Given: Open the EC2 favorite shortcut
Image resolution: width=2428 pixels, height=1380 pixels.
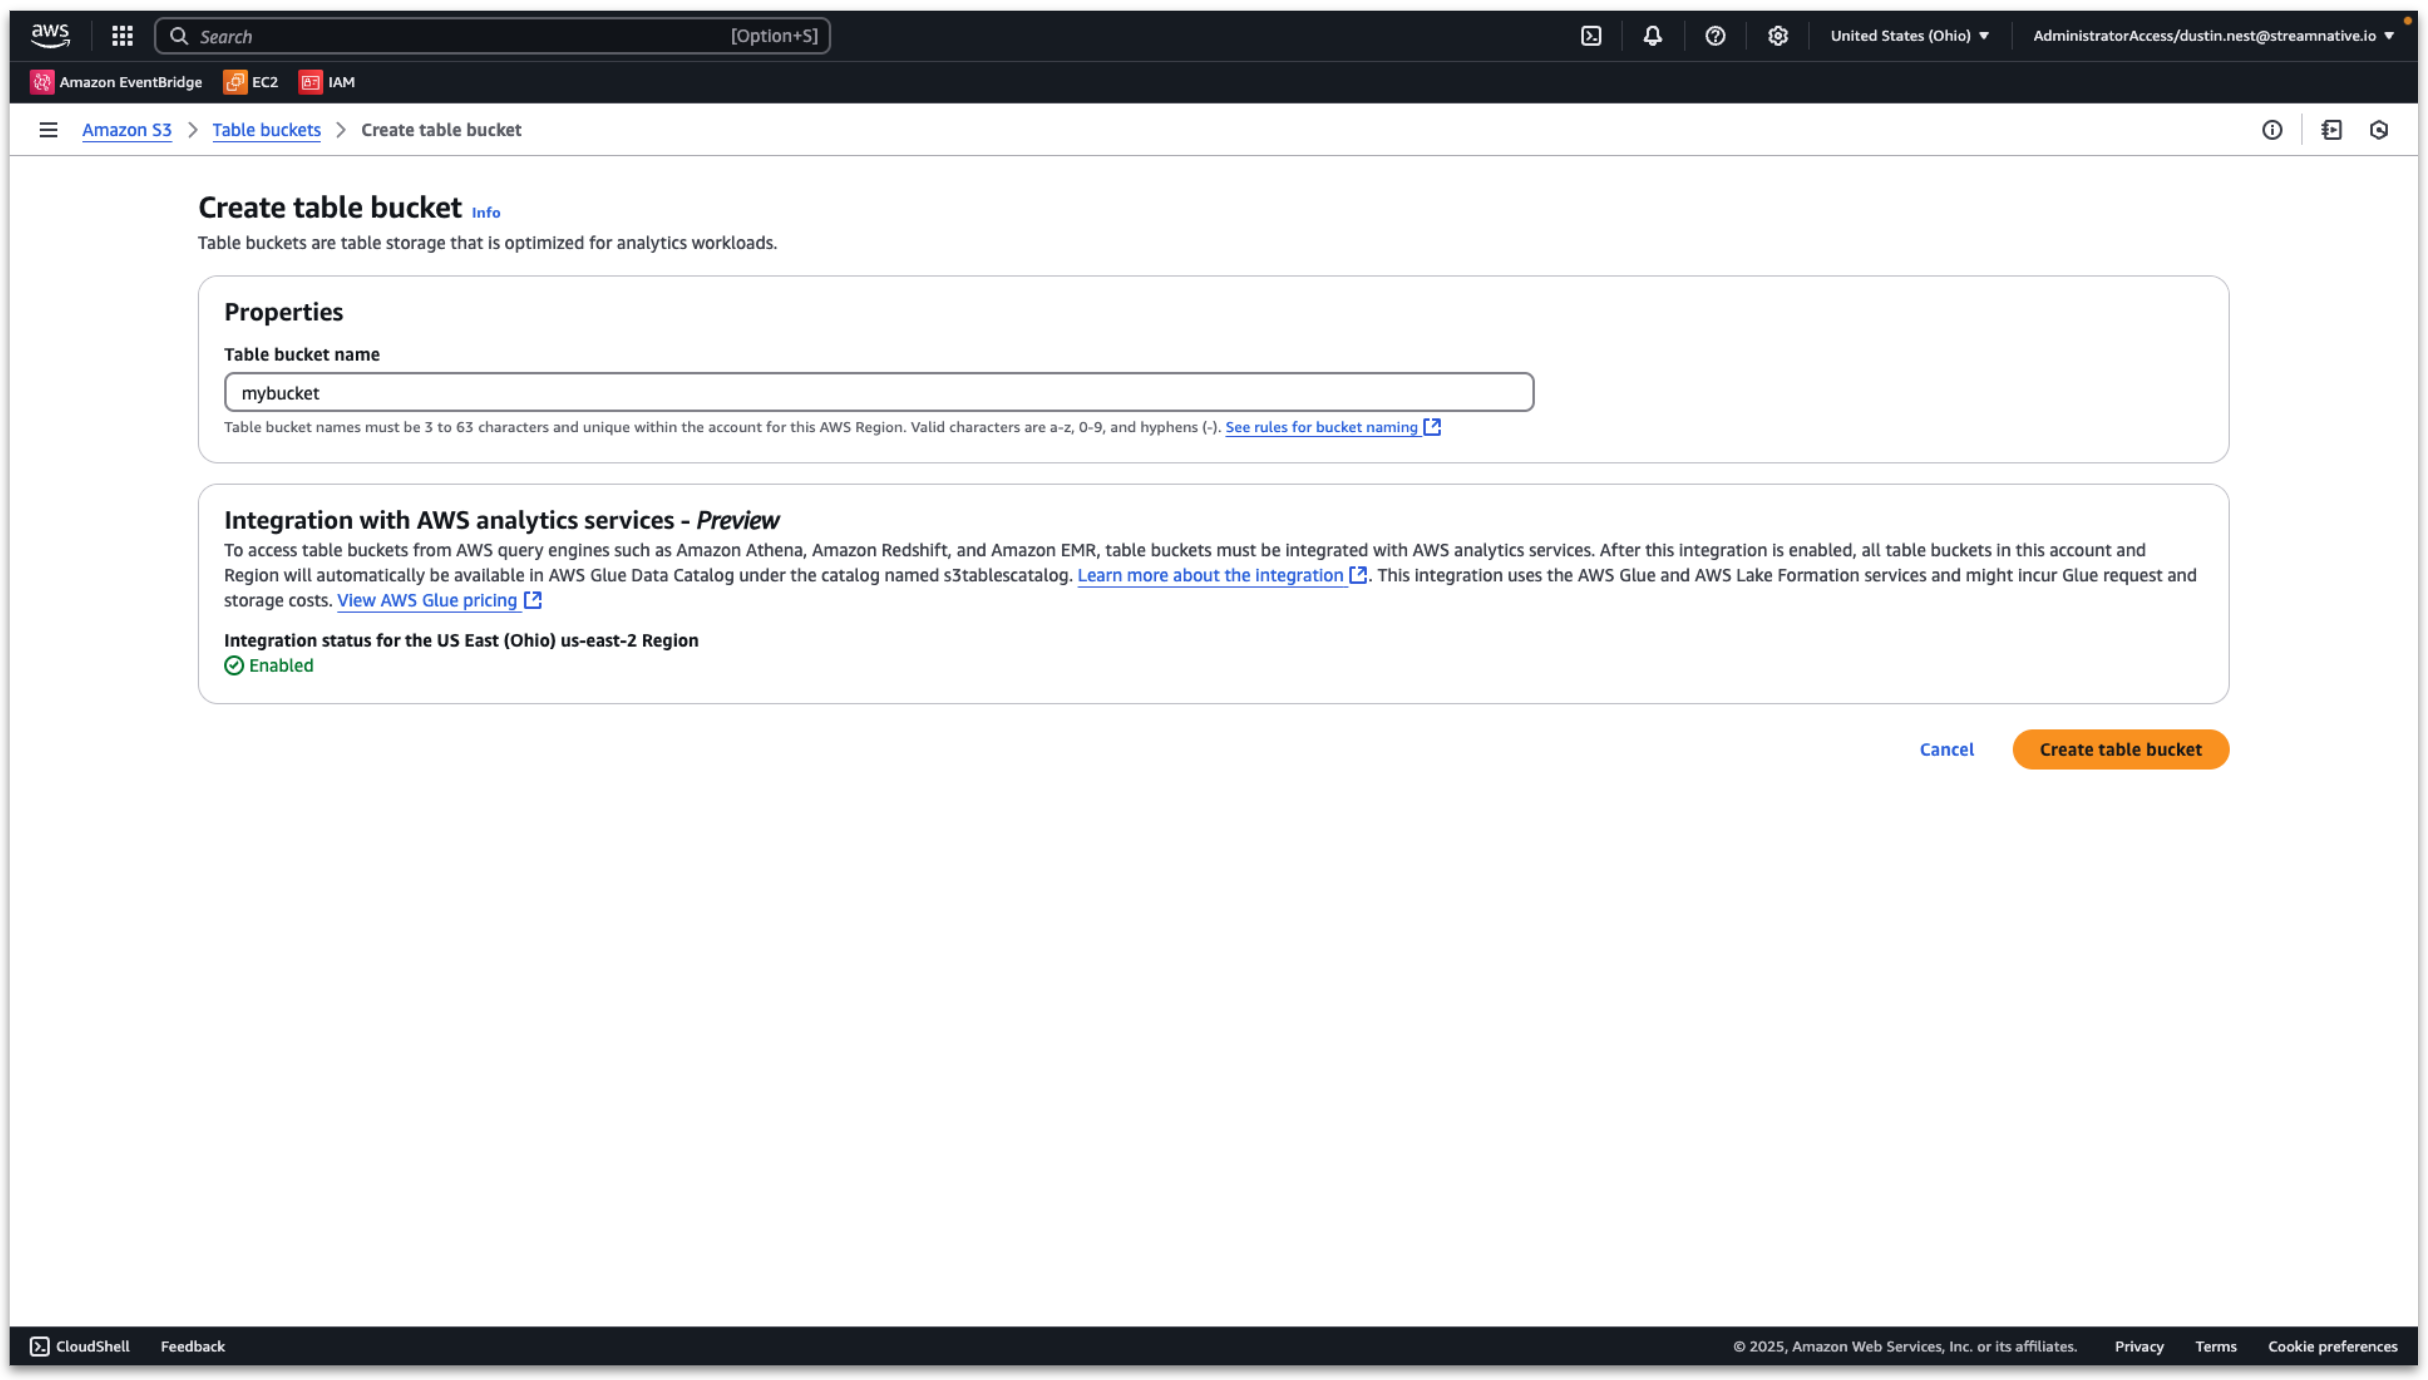Looking at the screenshot, I should point(251,82).
